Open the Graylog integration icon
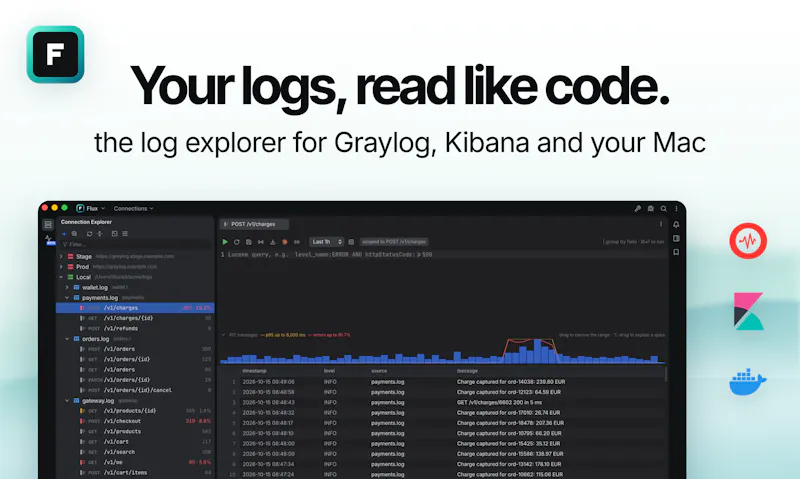This screenshot has height=479, width=800. pos(748,241)
